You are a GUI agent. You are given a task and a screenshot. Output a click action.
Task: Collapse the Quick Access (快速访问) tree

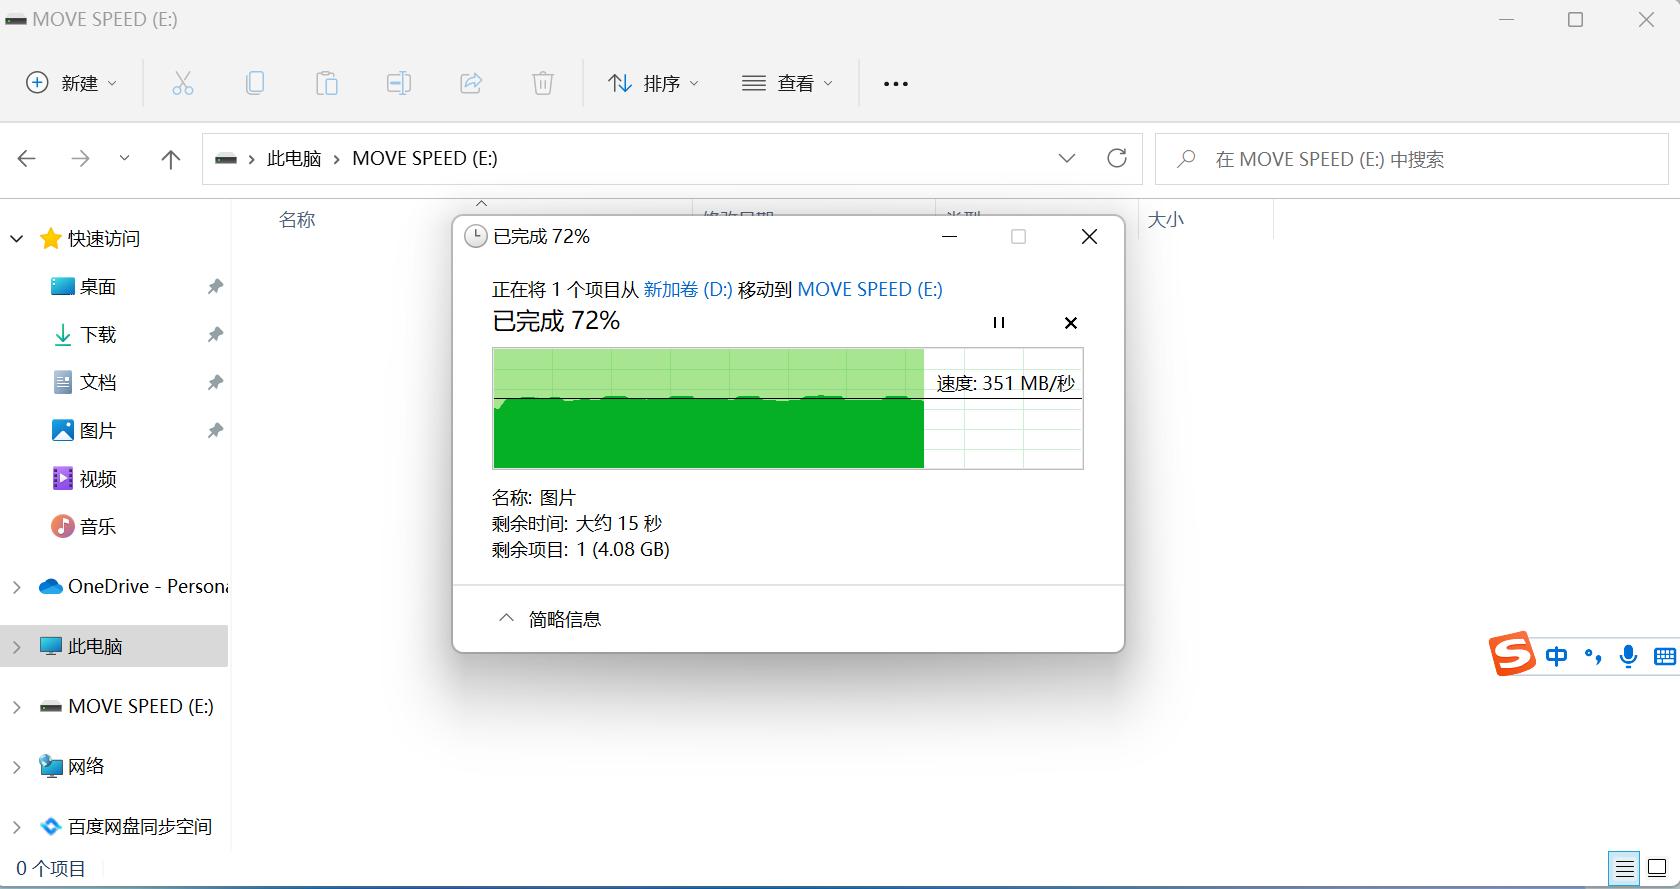coord(17,239)
